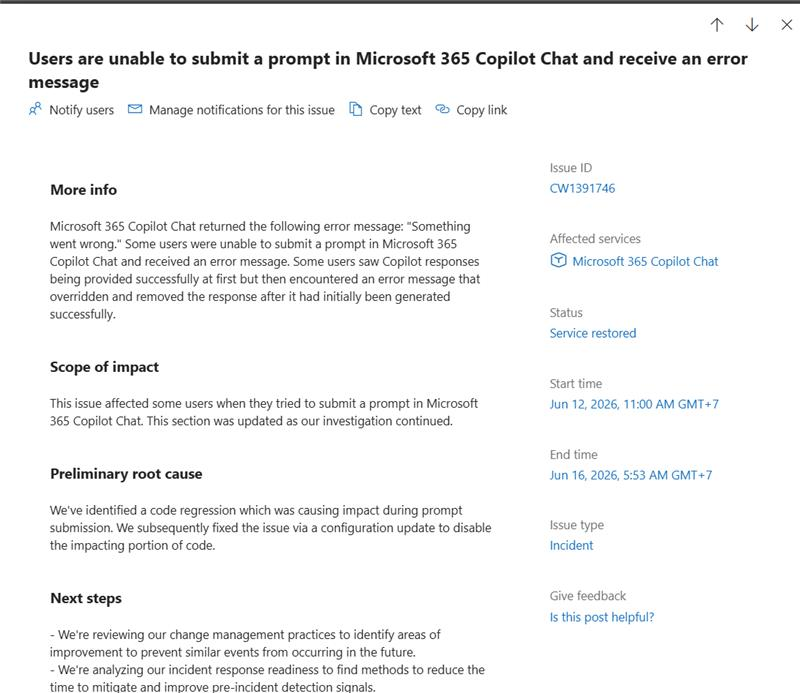Click the Jun 12, 2026 start time value
Screen dimensions: 800x693
[x=634, y=404]
